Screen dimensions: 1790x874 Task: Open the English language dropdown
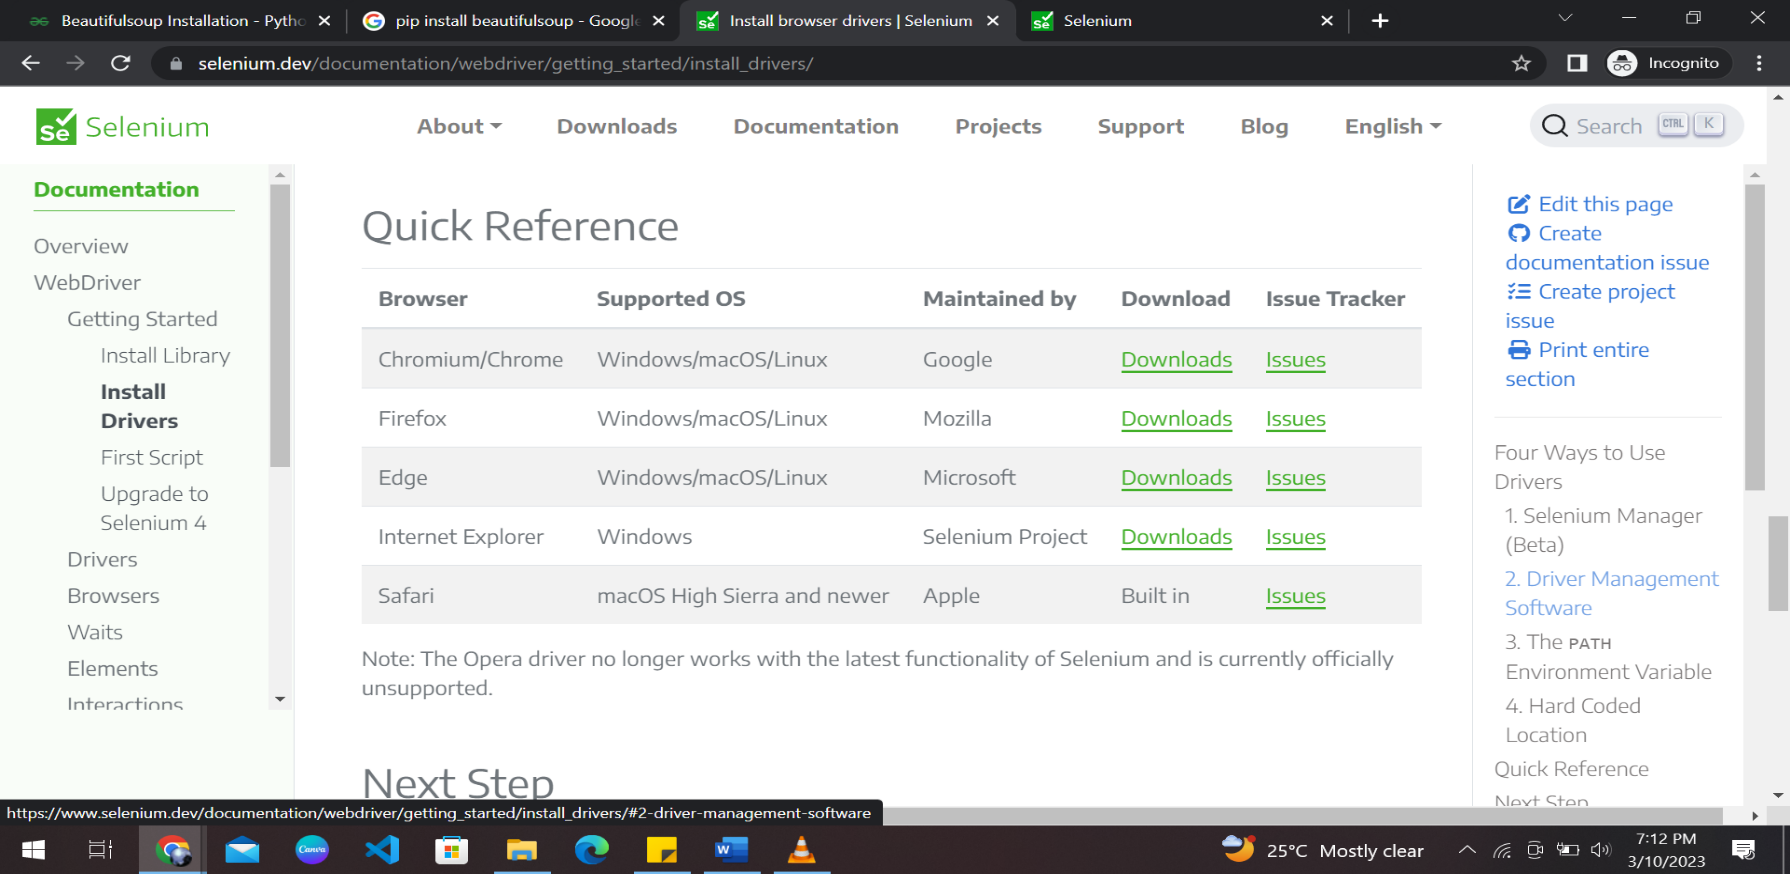click(x=1392, y=127)
